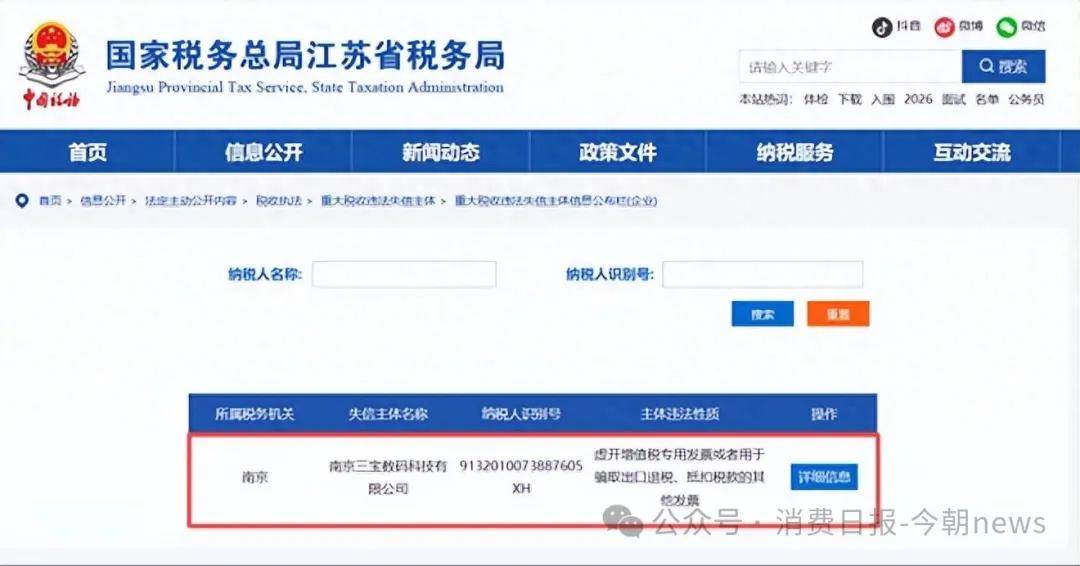Click hot word 2026

point(918,100)
